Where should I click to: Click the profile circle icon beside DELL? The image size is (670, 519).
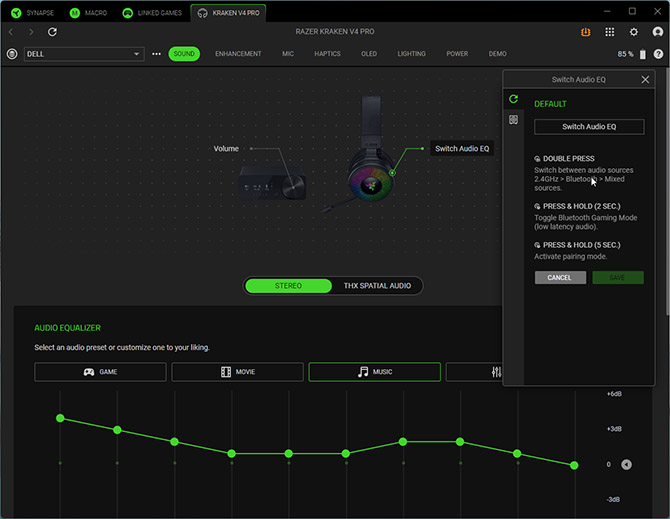coord(12,54)
